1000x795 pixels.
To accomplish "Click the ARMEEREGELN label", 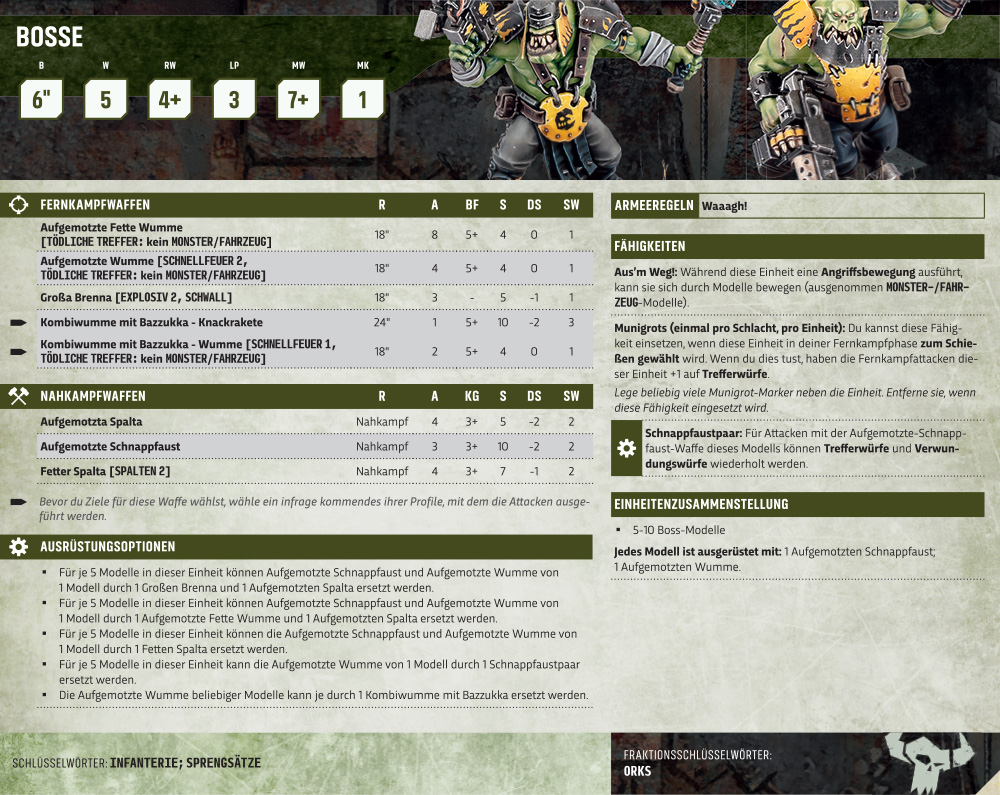I will coord(654,205).
